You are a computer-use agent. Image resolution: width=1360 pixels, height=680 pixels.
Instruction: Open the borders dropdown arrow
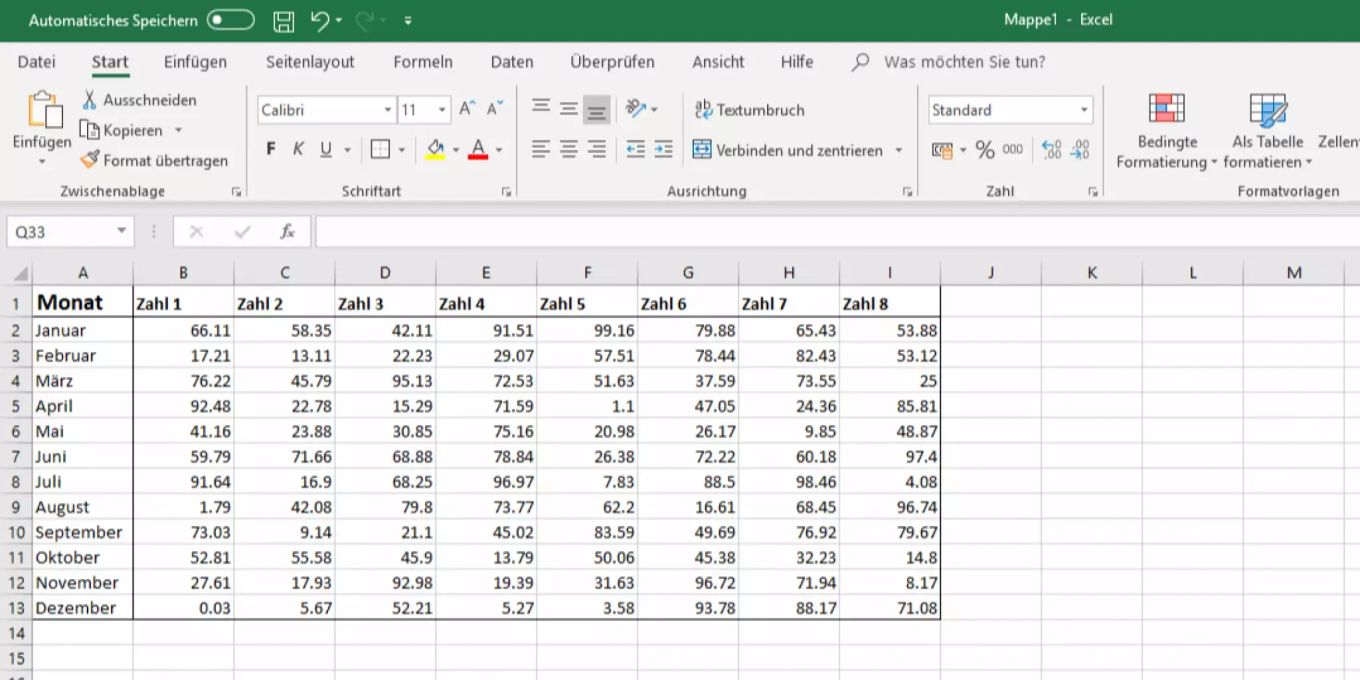point(402,150)
